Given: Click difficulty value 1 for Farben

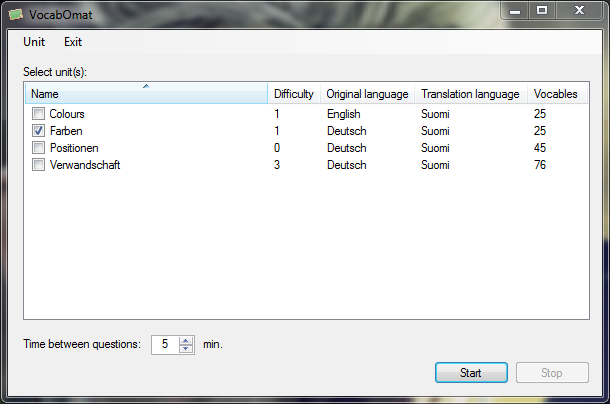Looking at the screenshot, I should 277,131.
